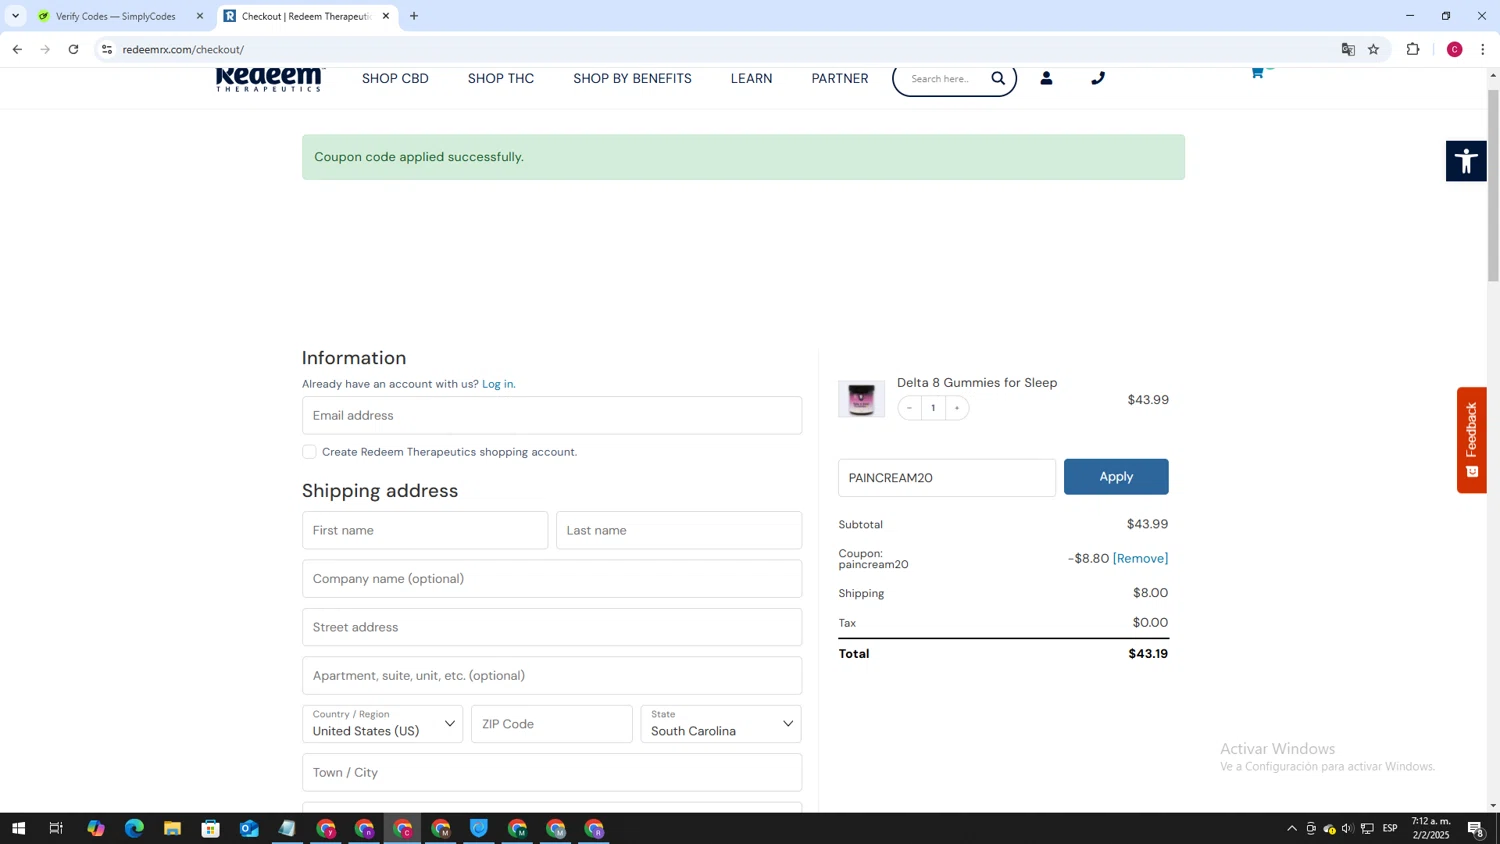This screenshot has width=1500, height=844.
Task: Click the quantity value box showing 1
Action: coord(933,408)
